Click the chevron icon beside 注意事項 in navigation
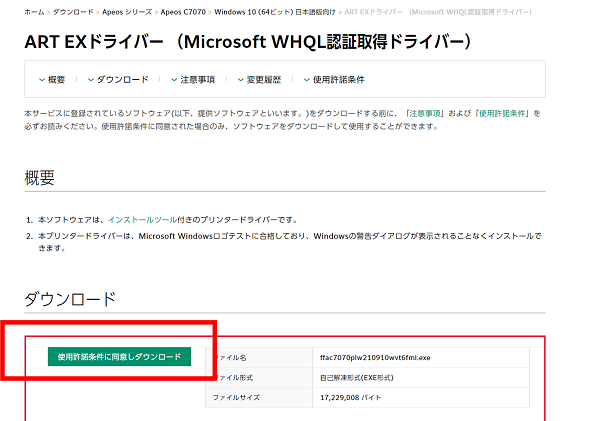This screenshot has width=600, height=421. click(172, 79)
